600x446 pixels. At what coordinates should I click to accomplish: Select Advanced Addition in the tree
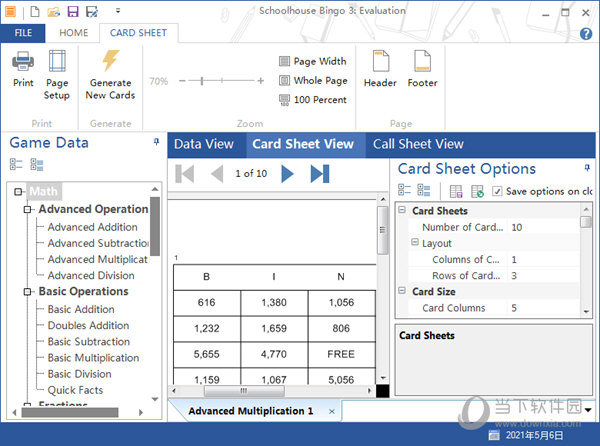pos(93,227)
